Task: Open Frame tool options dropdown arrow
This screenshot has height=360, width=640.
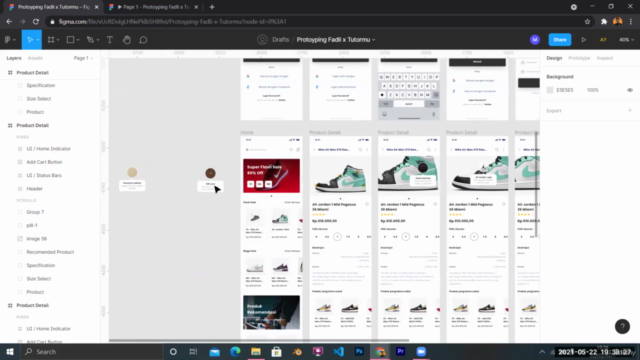Action: 58,40
